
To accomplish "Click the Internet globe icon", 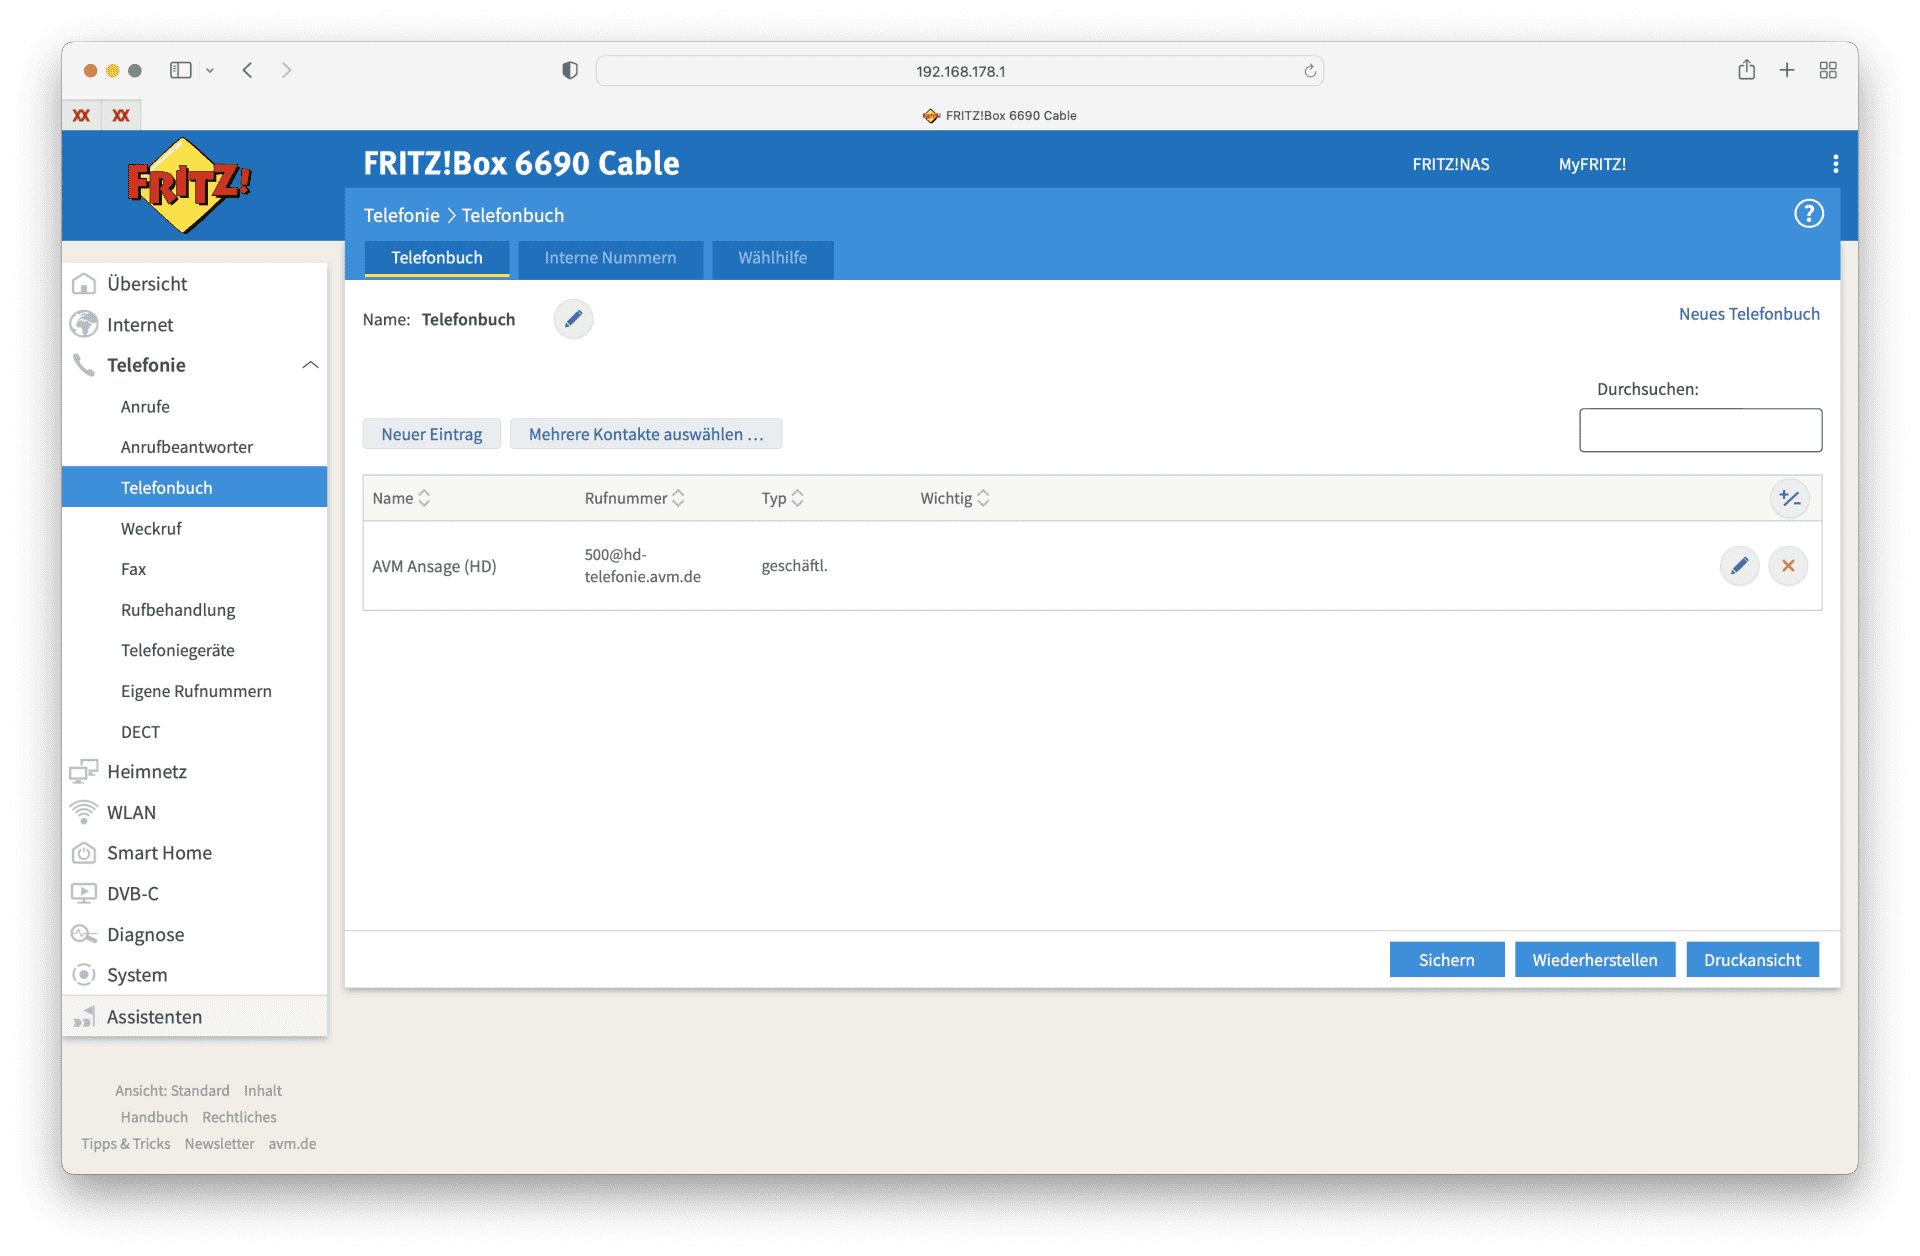I will pyautogui.click(x=84, y=325).
